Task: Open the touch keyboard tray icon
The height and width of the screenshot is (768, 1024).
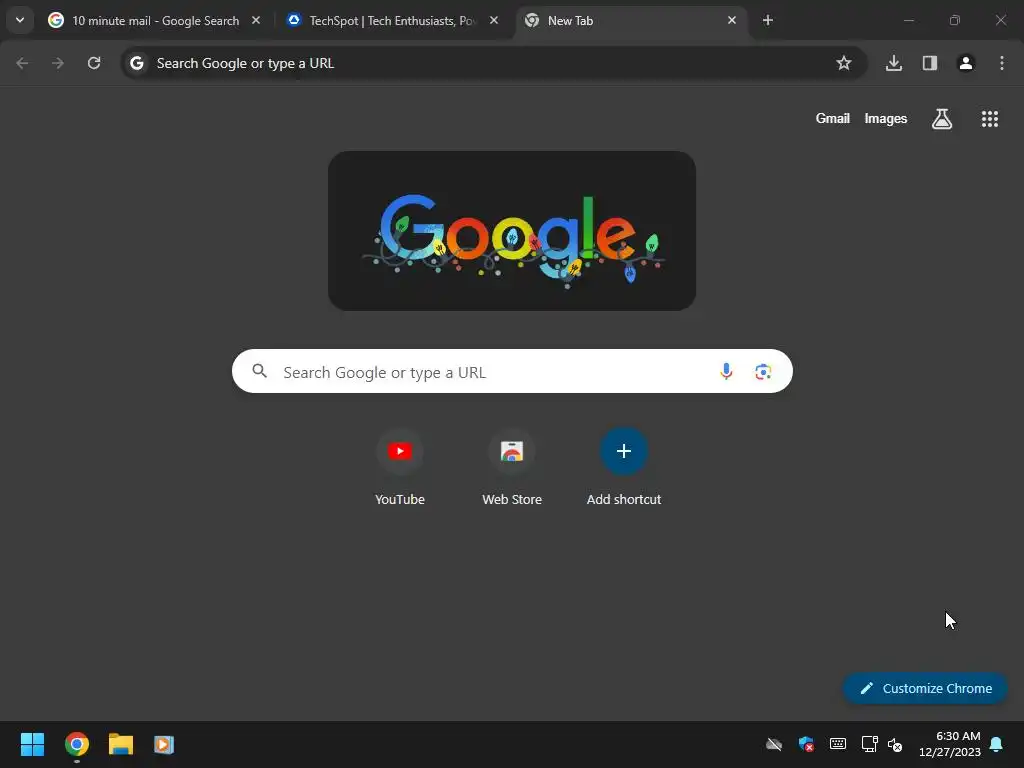Action: (x=838, y=744)
